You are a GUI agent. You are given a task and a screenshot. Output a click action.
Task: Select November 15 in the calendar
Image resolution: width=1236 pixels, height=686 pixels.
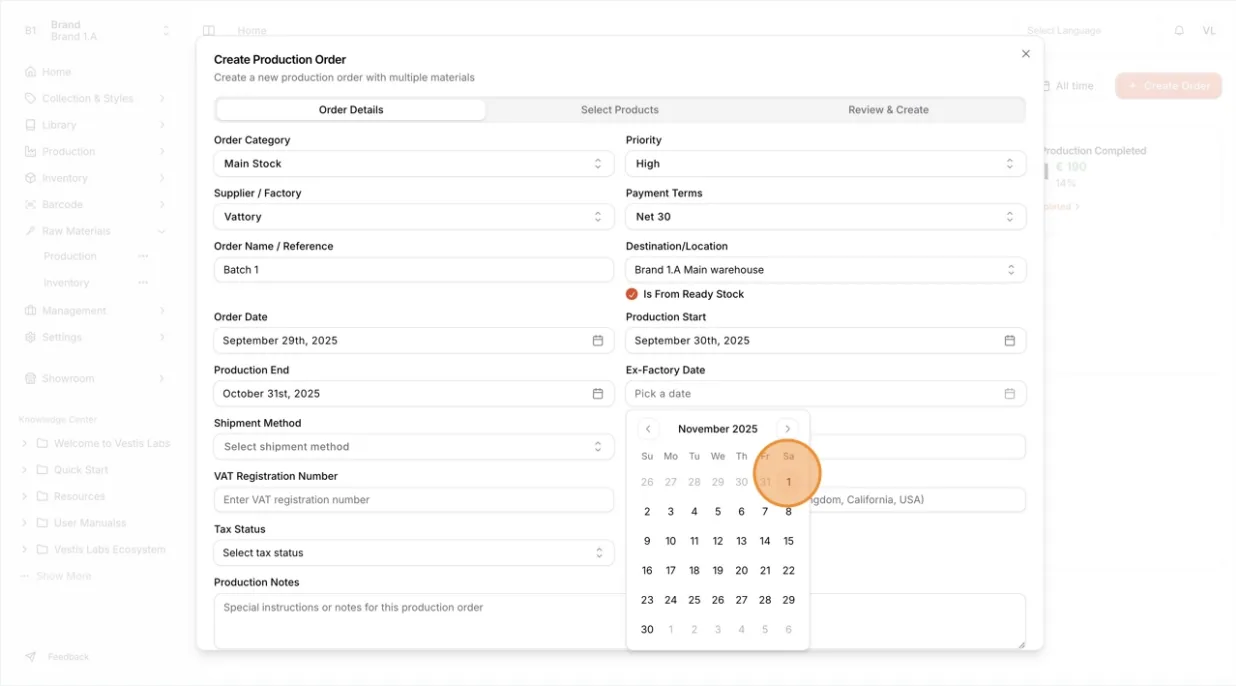click(x=788, y=541)
